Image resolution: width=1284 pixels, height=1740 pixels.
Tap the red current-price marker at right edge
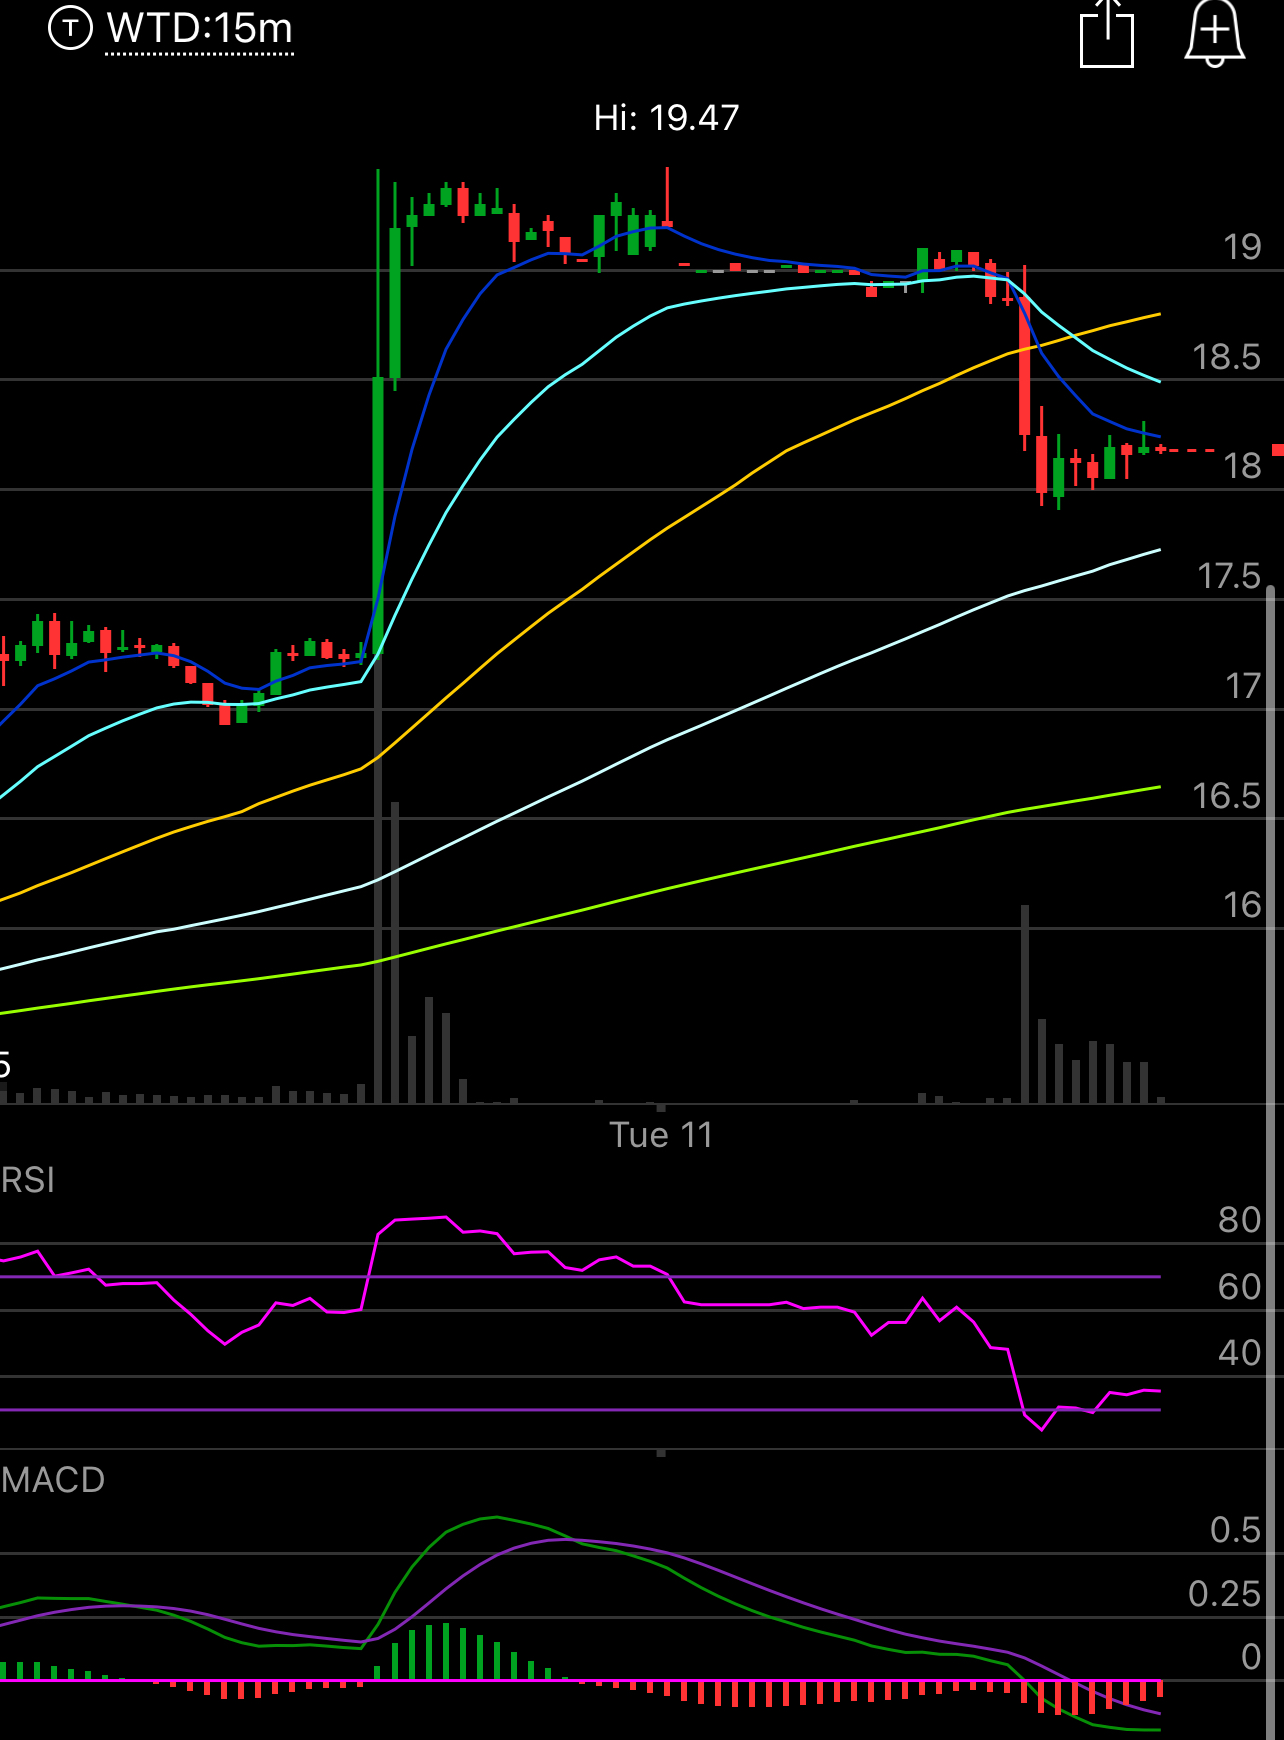click(1278, 450)
